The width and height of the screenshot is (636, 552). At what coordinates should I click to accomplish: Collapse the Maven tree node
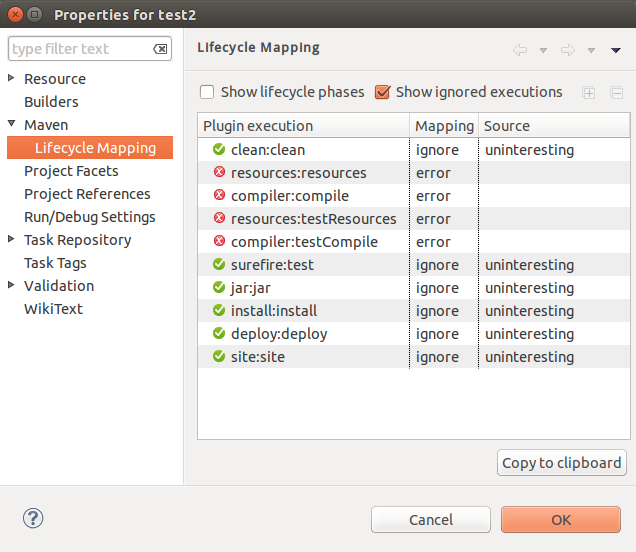coord(11,124)
